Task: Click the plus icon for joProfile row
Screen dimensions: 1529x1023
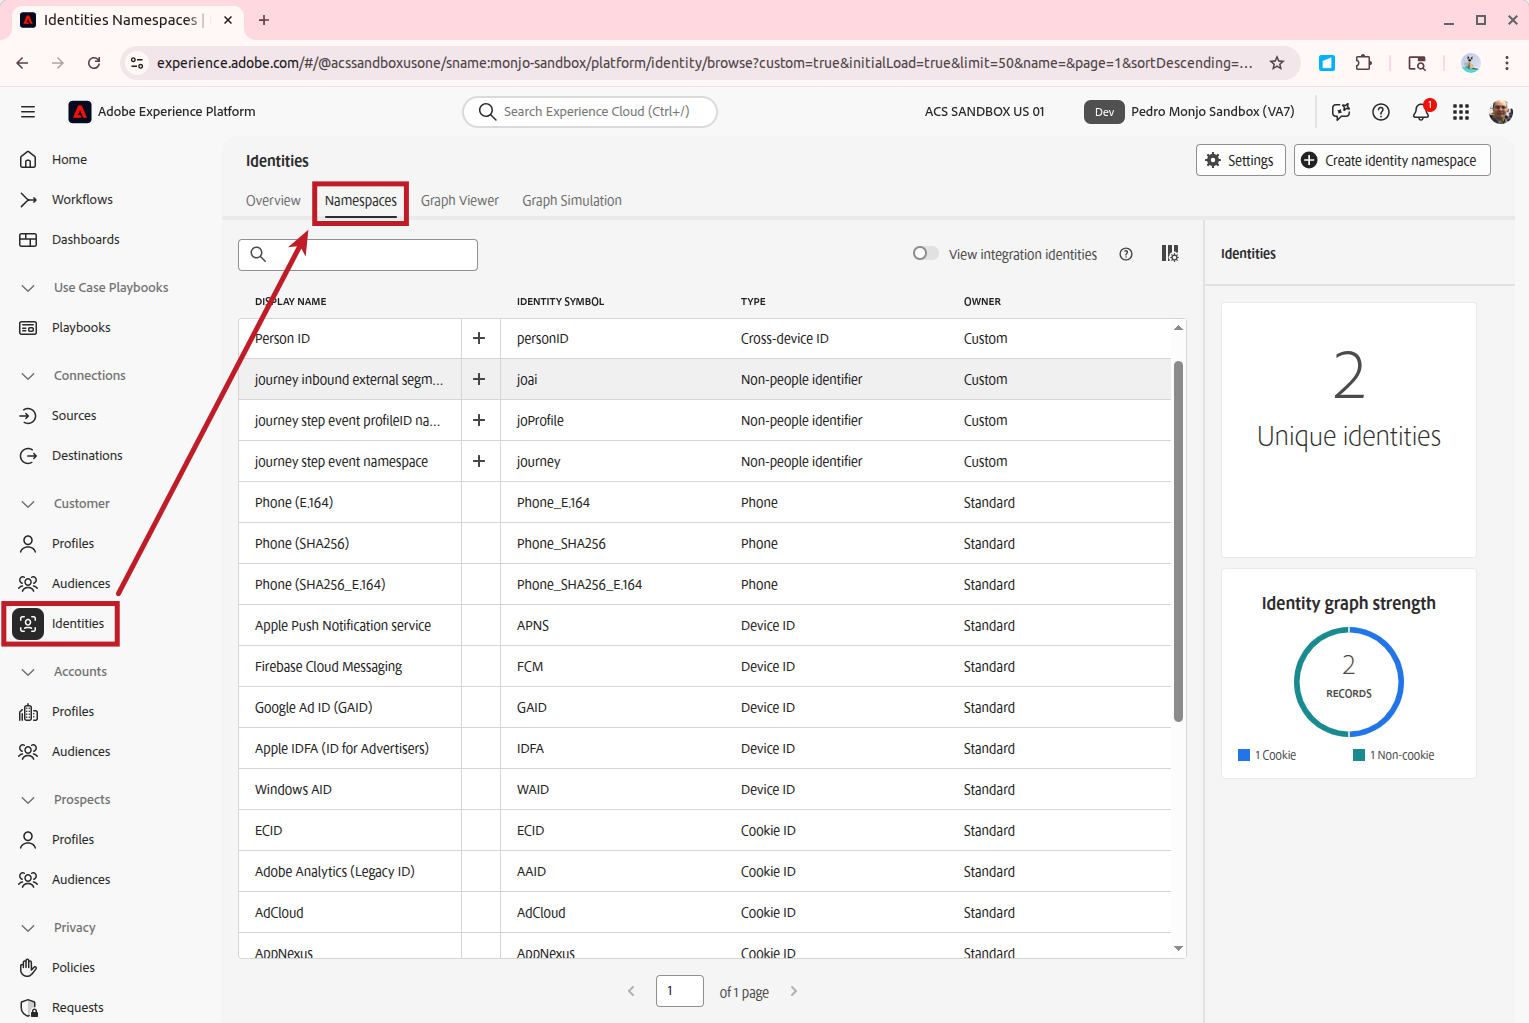Action: coord(479,420)
